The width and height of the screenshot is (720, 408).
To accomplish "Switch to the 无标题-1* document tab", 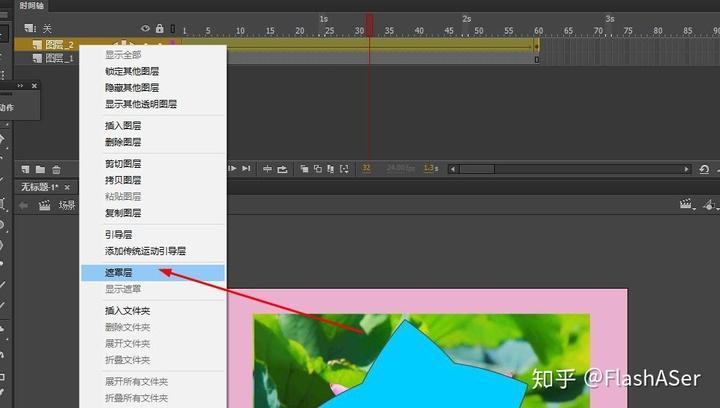I will (40, 187).
